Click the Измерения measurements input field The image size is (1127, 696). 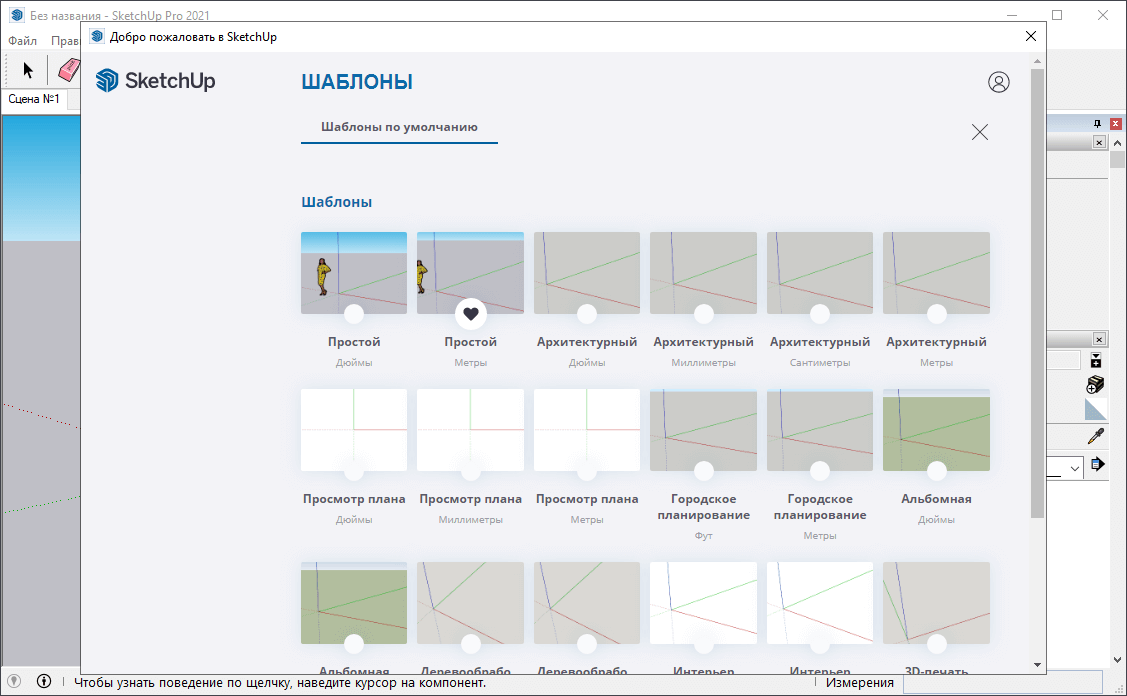pos(1010,682)
